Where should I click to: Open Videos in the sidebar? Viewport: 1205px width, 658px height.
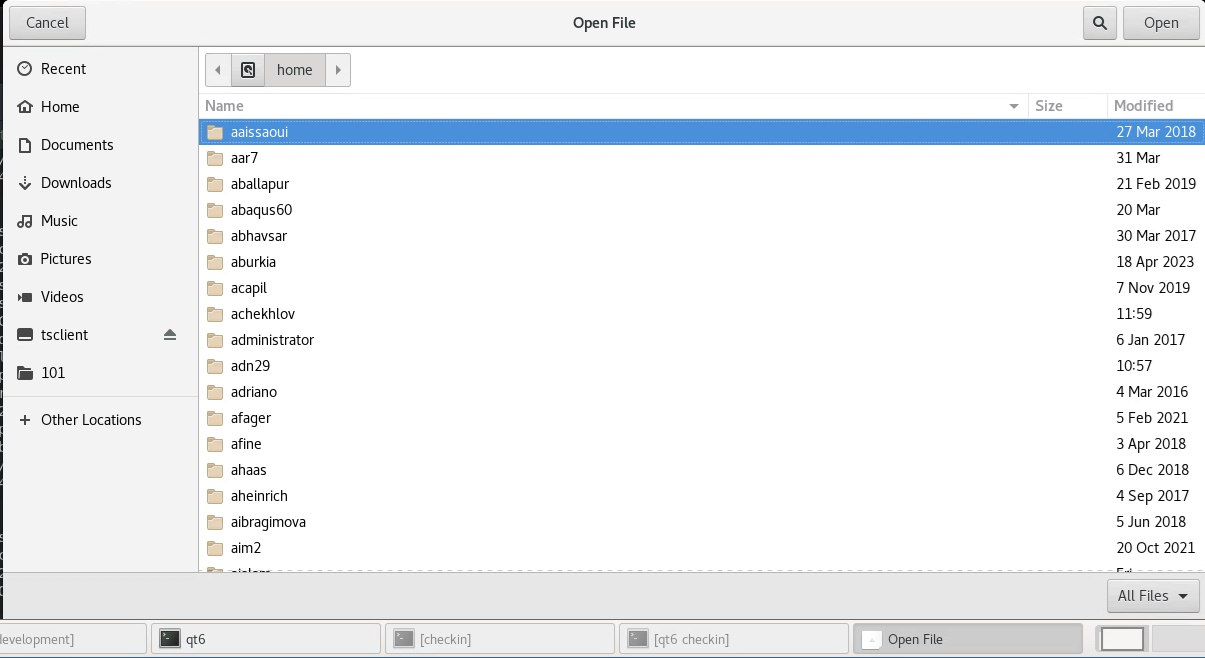pos(99,297)
